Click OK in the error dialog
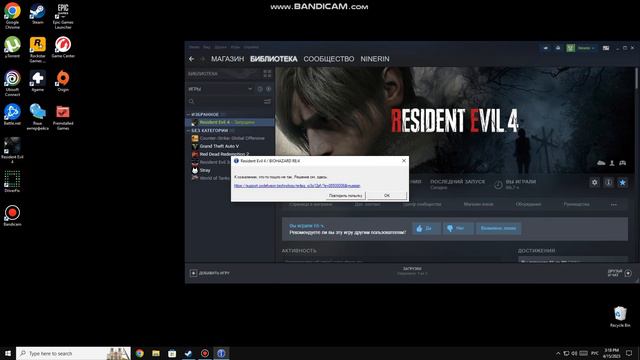The width and height of the screenshot is (640, 360). (x=387, y=196)
